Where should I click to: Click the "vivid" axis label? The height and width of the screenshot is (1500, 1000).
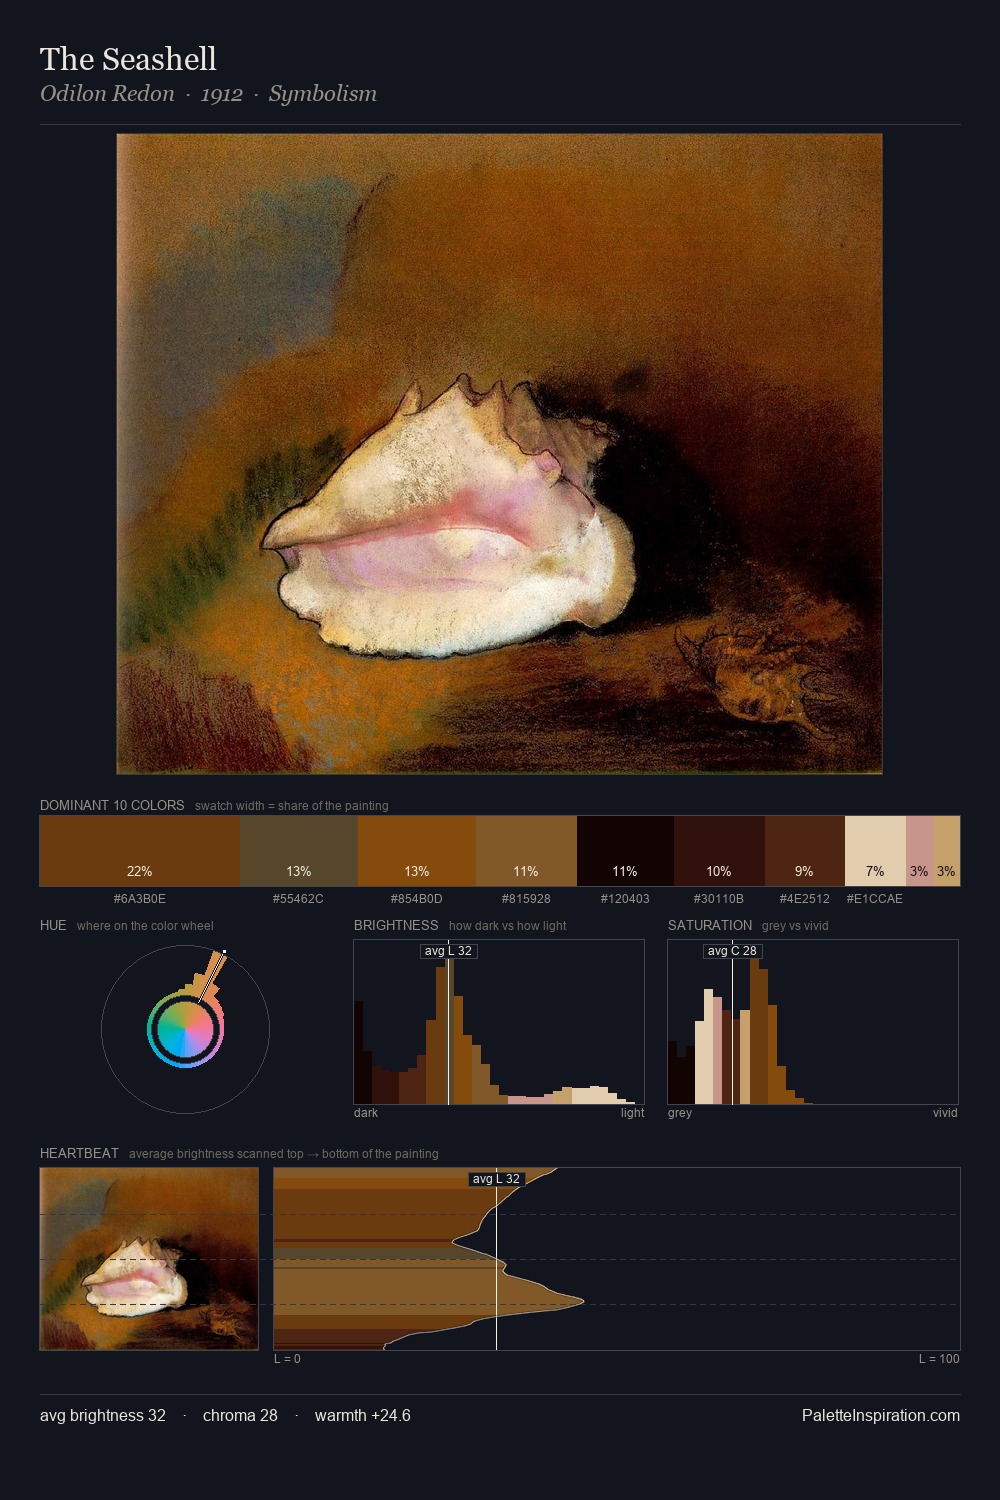945,1113
